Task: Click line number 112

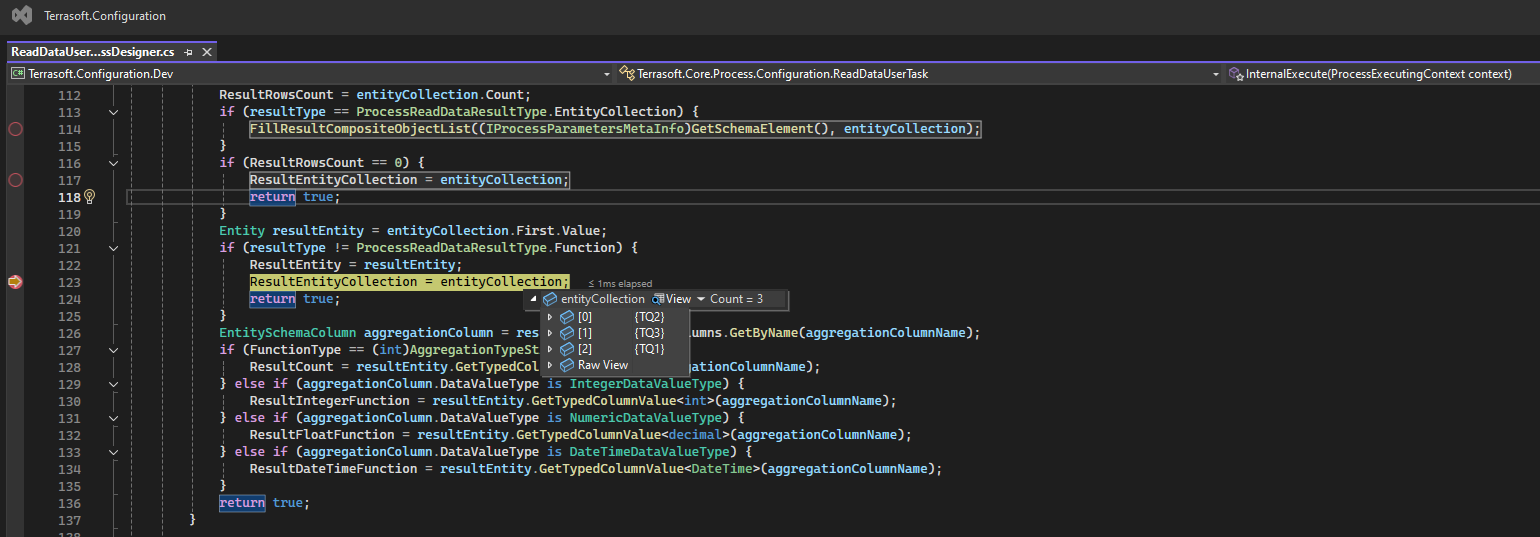Action: (69, 95)
